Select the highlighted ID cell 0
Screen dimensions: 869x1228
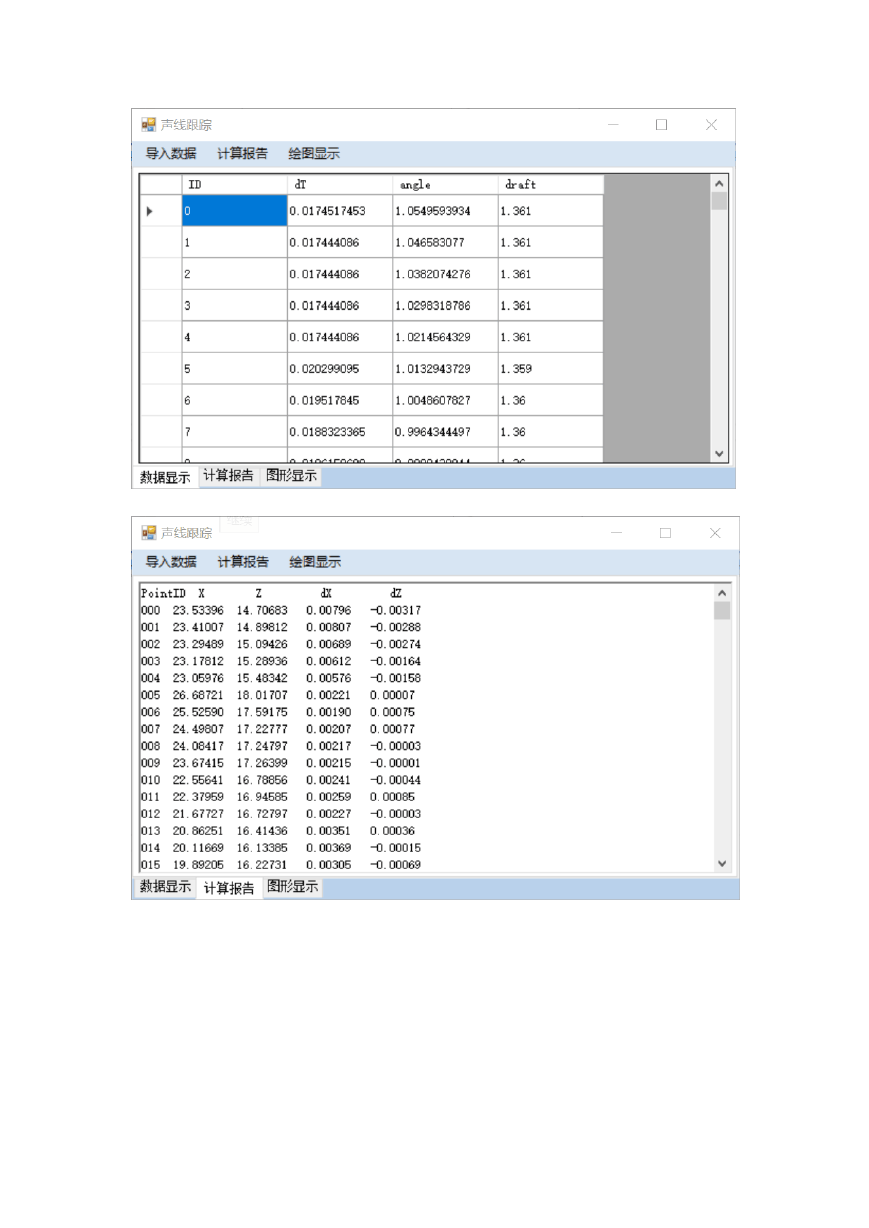click(x=234, y=211)
